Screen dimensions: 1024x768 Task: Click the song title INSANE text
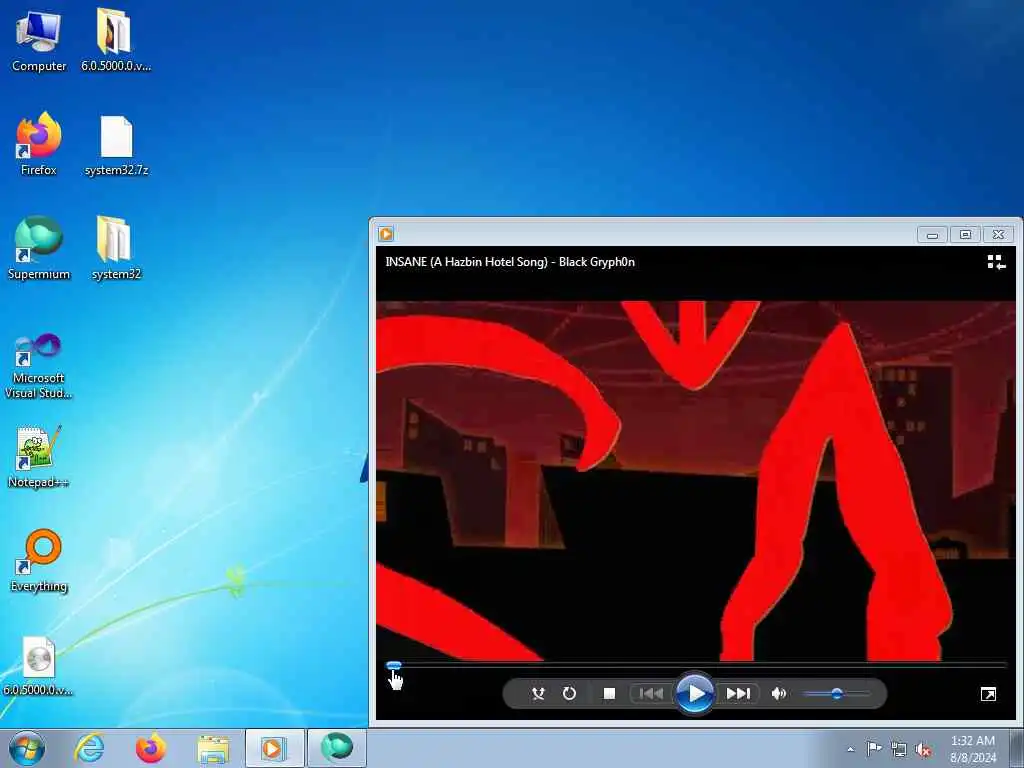coord(510,262)
